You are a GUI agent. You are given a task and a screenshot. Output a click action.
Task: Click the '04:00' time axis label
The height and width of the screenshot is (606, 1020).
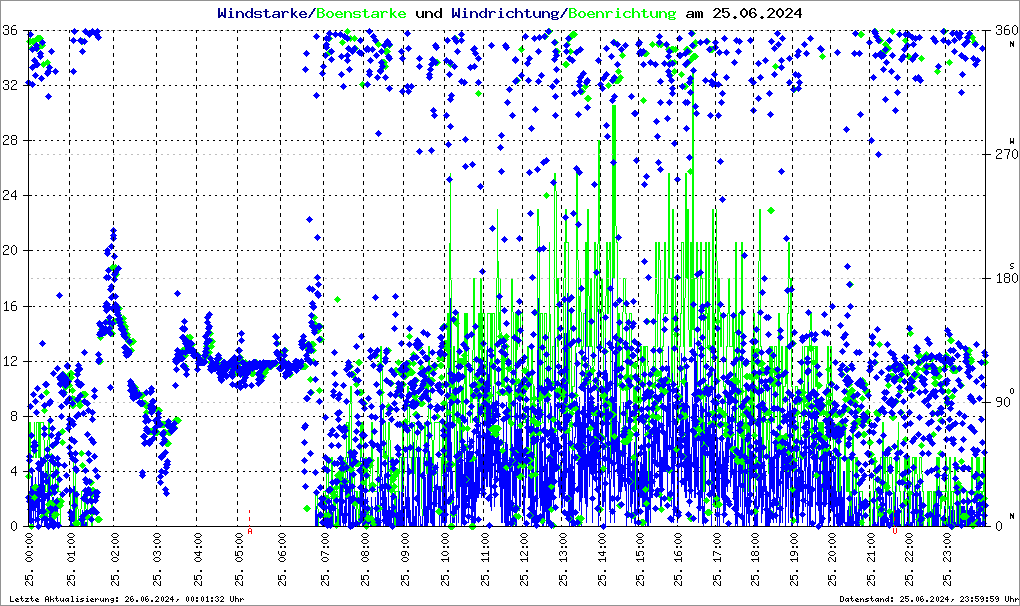198,548
